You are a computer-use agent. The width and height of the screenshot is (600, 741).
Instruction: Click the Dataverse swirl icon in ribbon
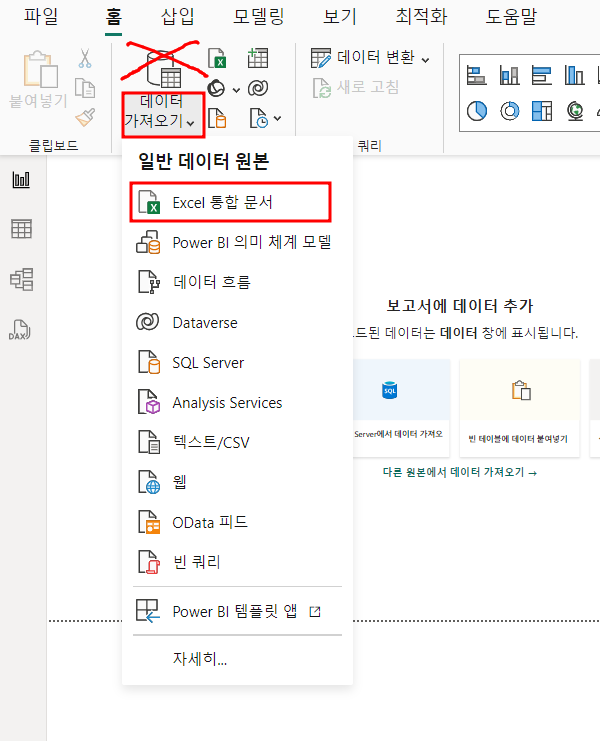point(258,88)
